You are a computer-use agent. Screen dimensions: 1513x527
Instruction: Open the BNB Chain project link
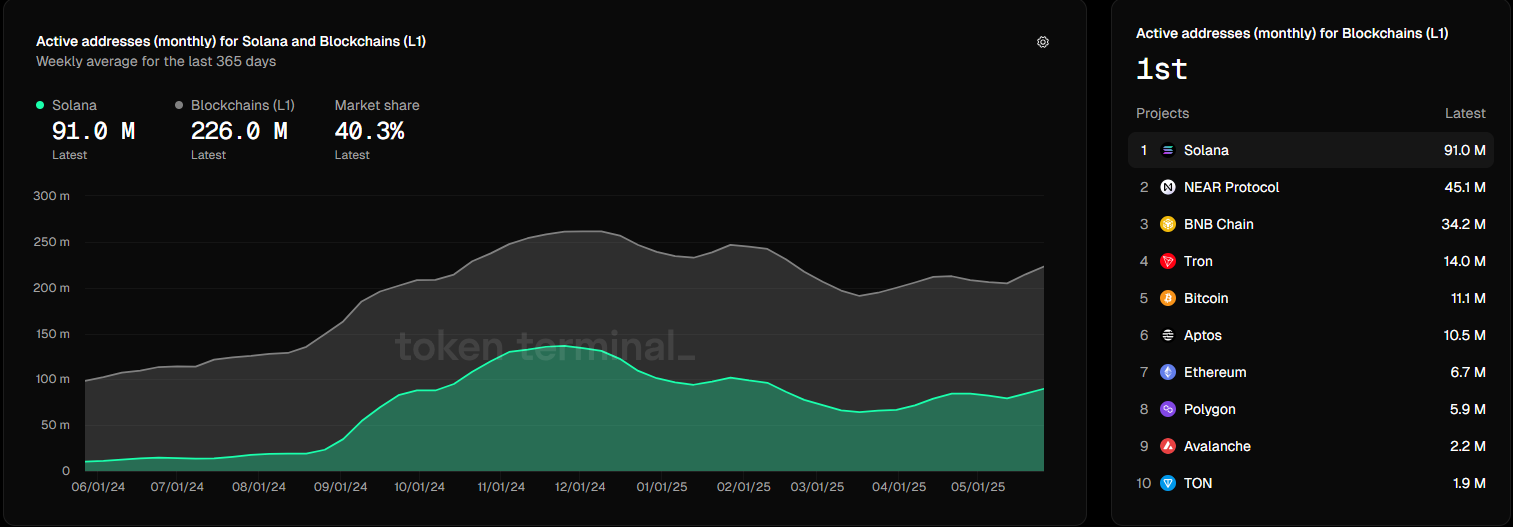1218,224
